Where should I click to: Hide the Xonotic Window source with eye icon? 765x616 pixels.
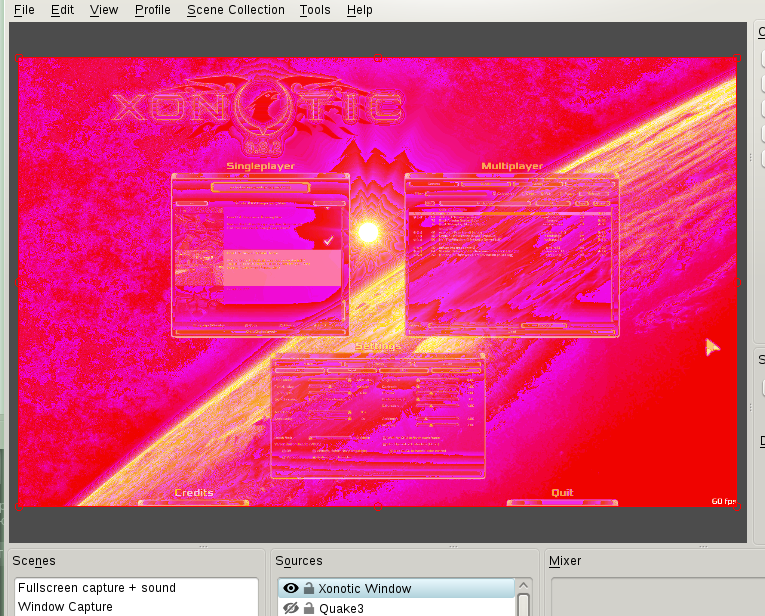pos(291,589)
